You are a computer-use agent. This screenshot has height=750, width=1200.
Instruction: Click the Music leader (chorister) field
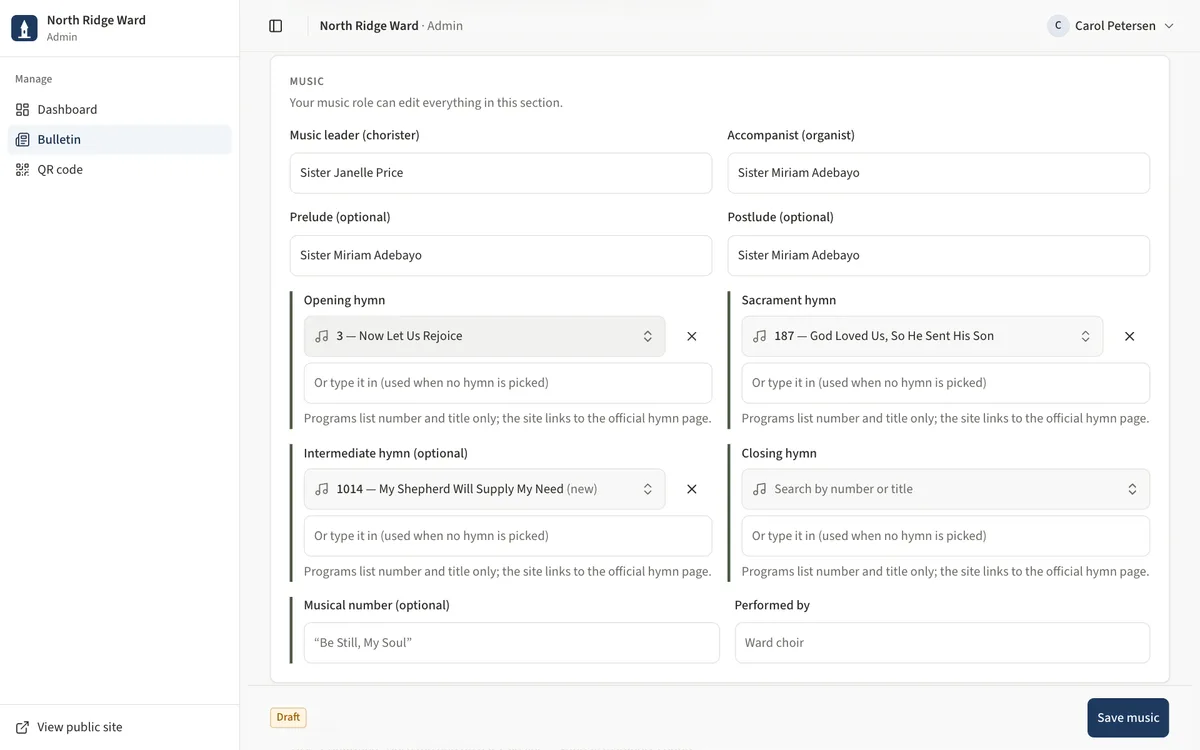pos(501,173)
